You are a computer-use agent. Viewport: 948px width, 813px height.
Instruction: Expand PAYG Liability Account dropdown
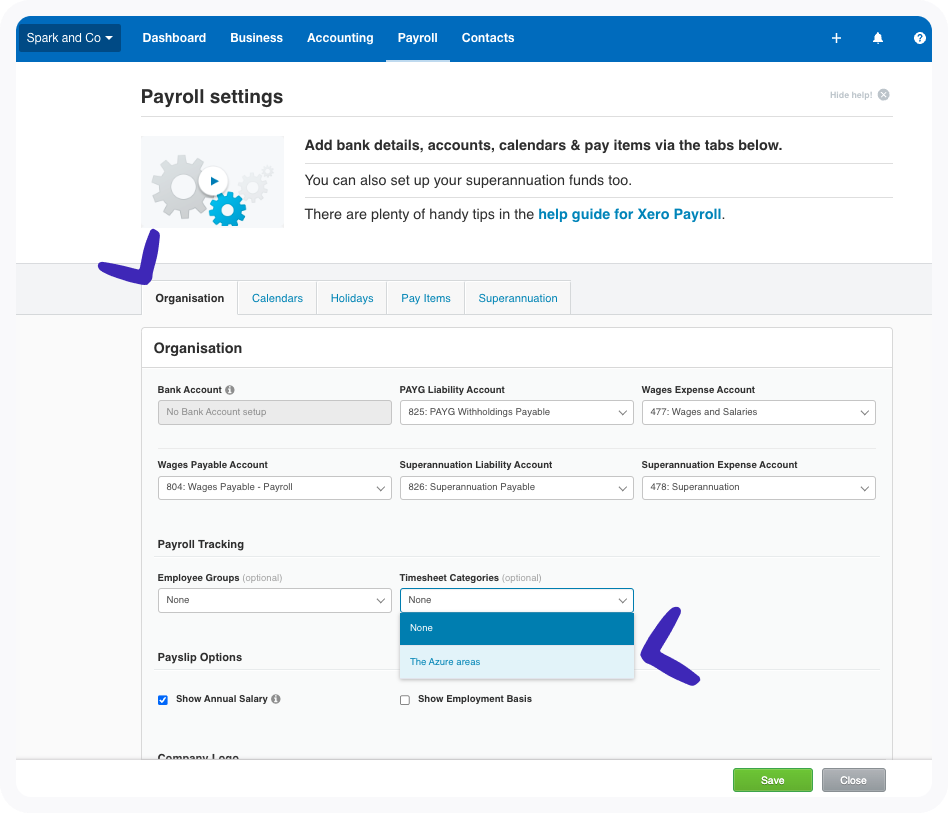coord(516,412)
